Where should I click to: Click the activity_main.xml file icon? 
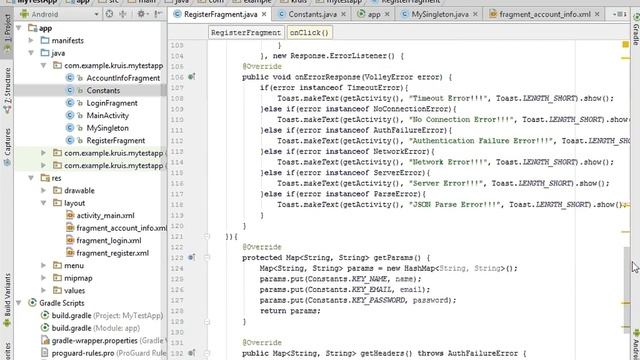[70, 215]
